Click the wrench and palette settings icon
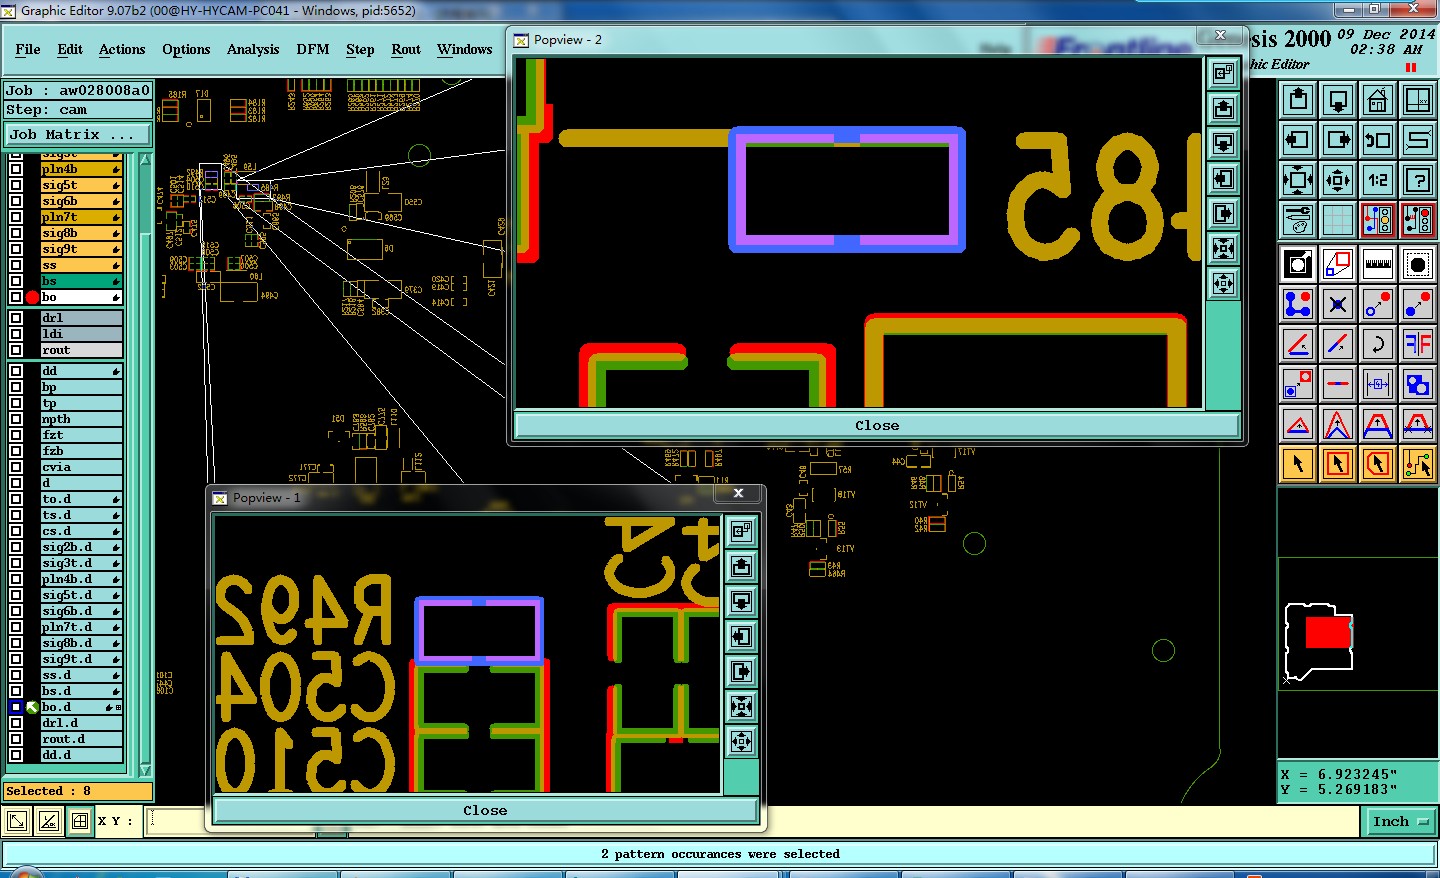 tap(1298, 220)
